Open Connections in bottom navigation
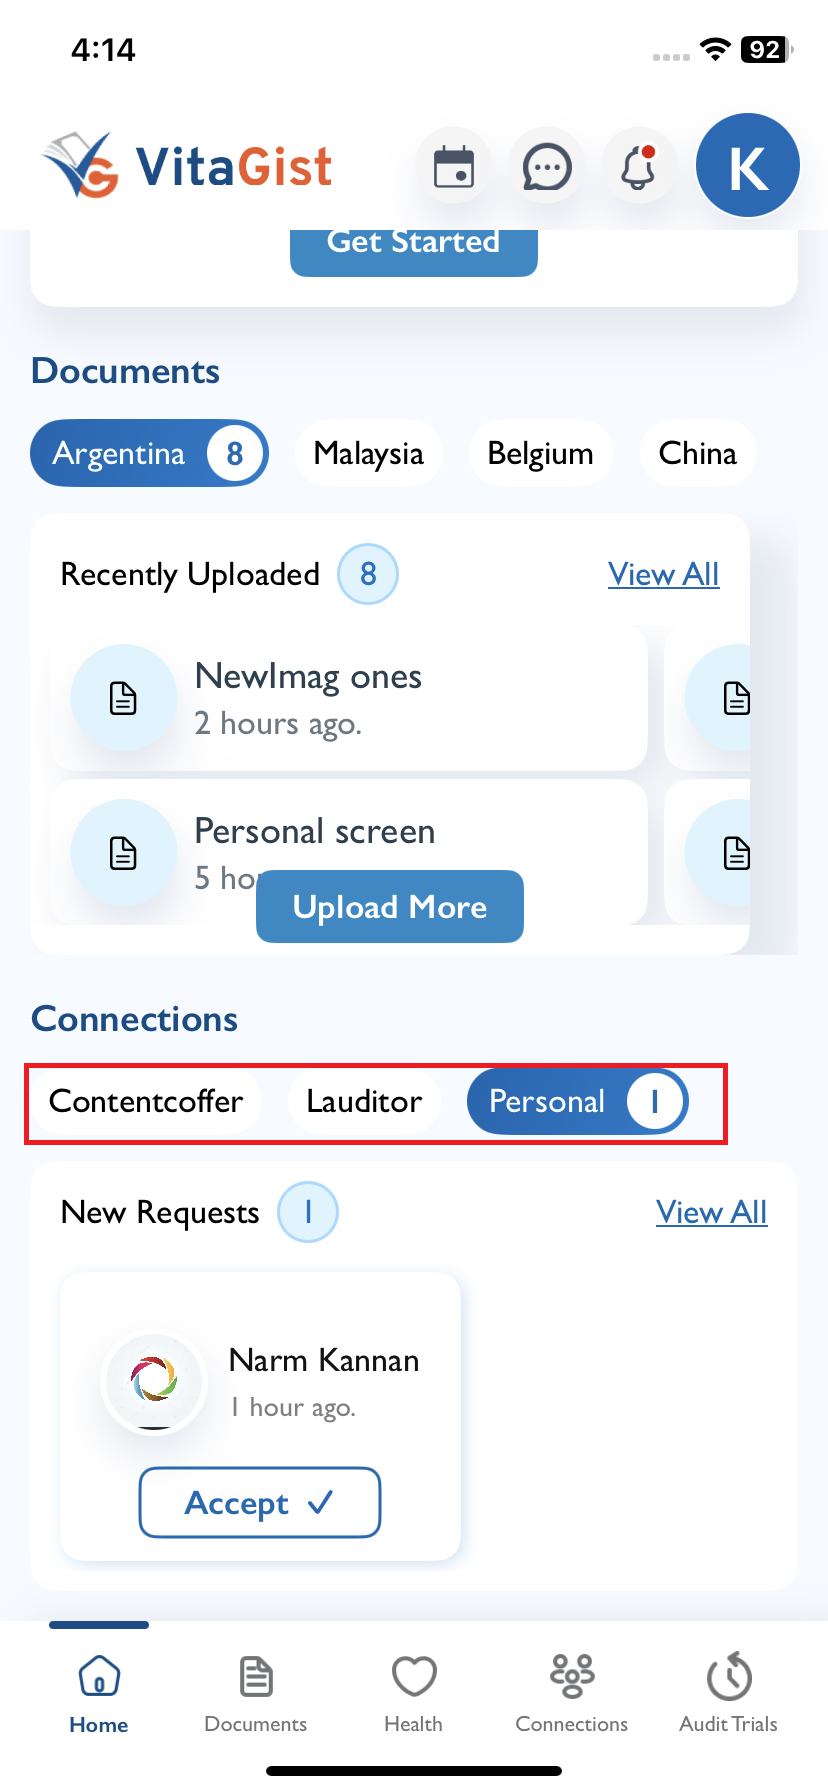Screen dimensions: 828x1792 pos(571,1693)
